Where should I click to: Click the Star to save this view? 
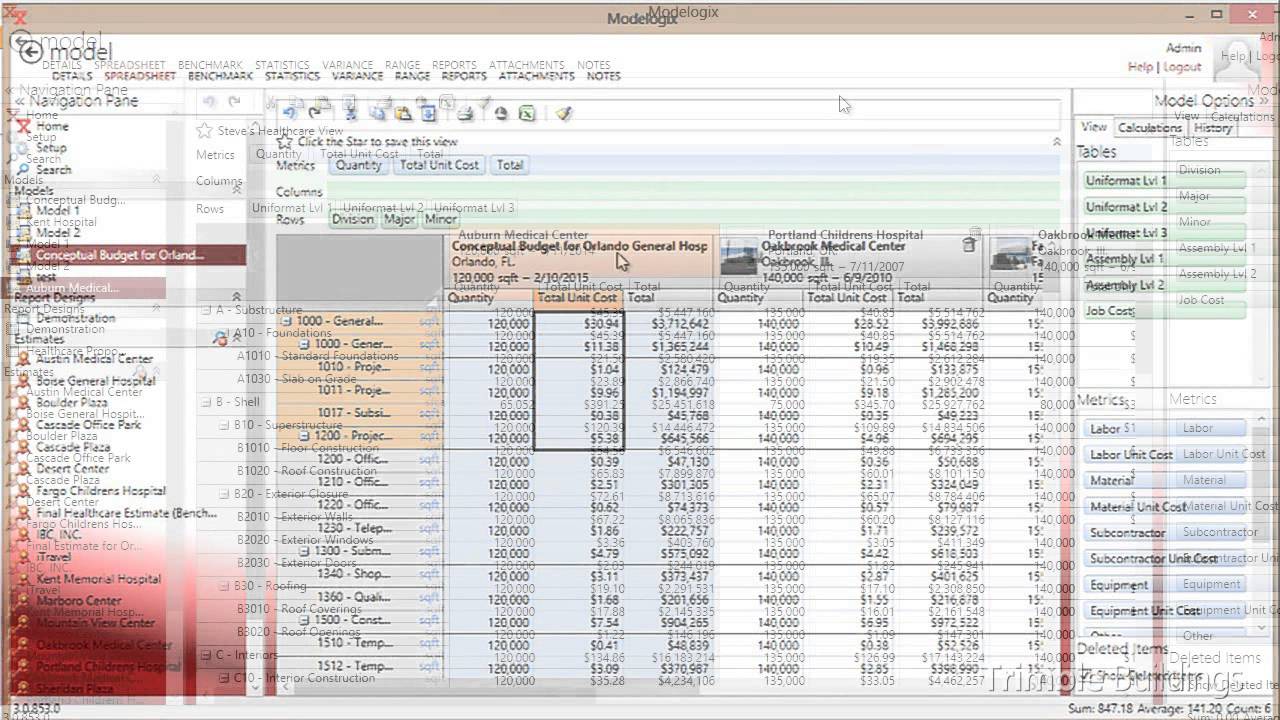[x=285, y=142]
